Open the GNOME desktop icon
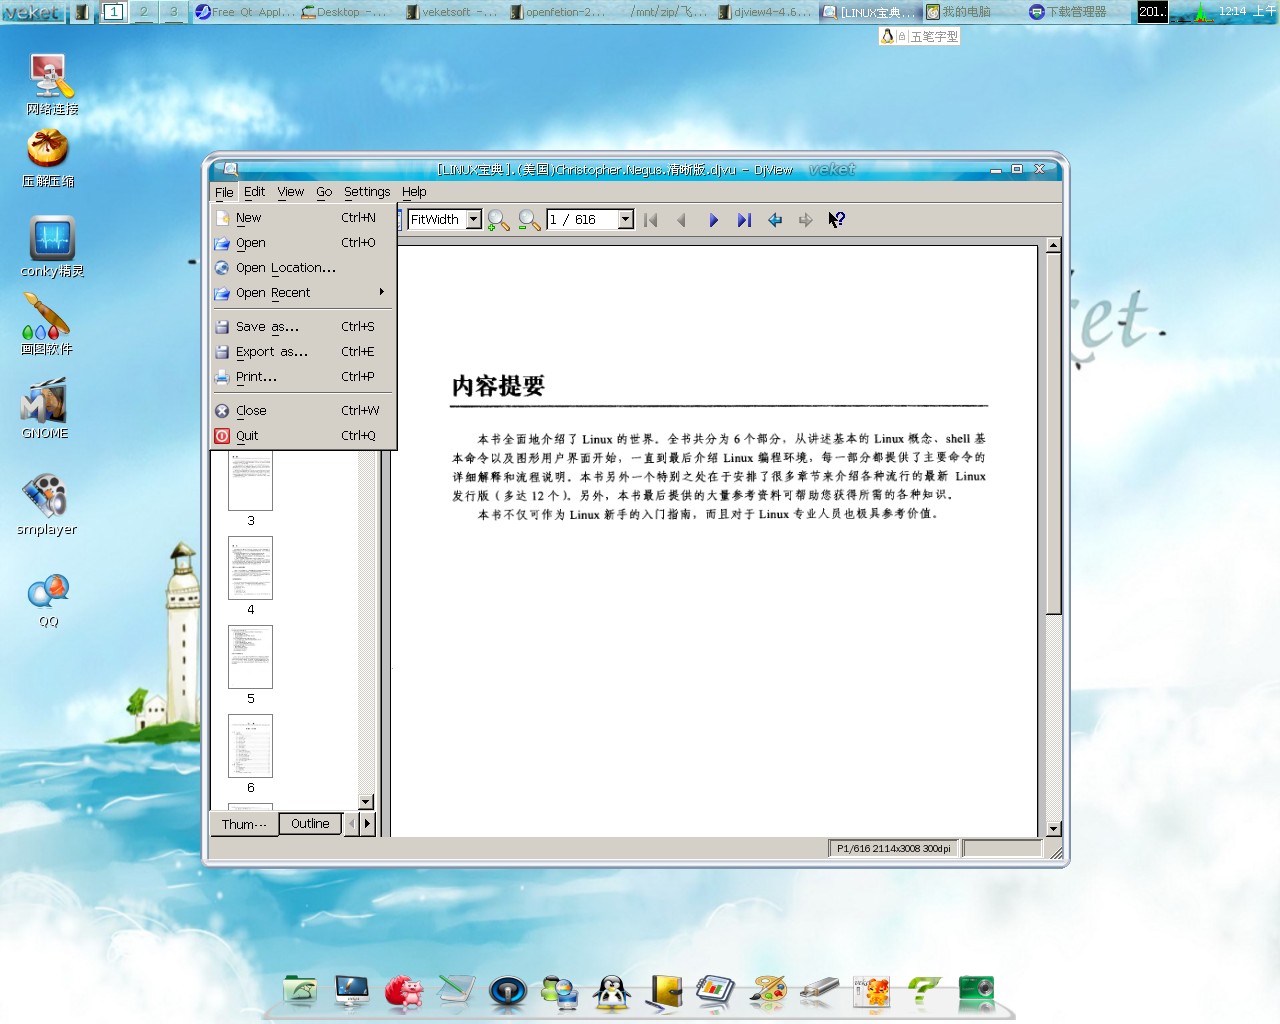Image resolution: width=1280 pixels, height=1024 pixels. (x=45, y=409)
